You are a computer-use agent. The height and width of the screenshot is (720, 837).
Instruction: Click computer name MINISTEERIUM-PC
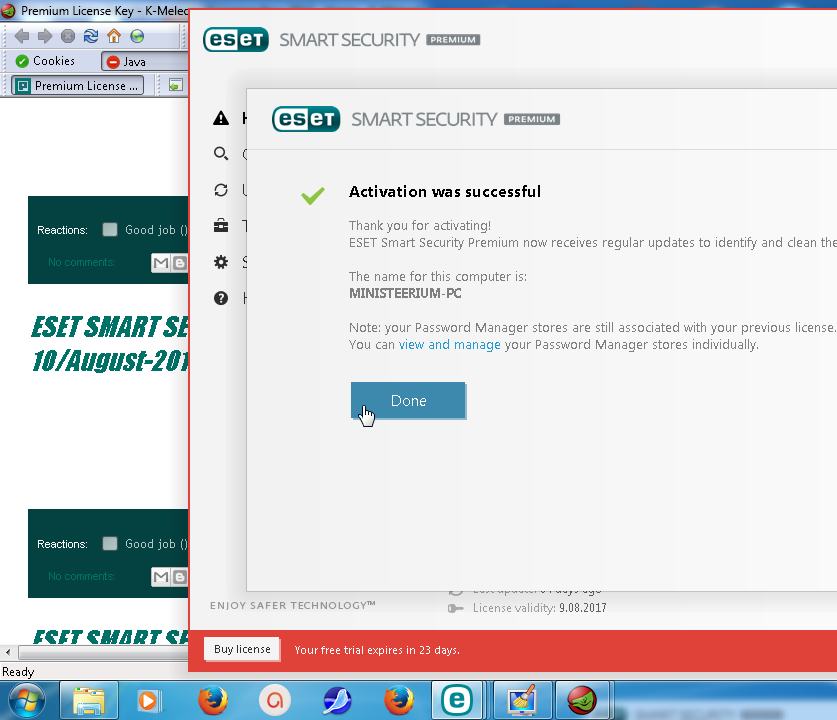(405, 294)
